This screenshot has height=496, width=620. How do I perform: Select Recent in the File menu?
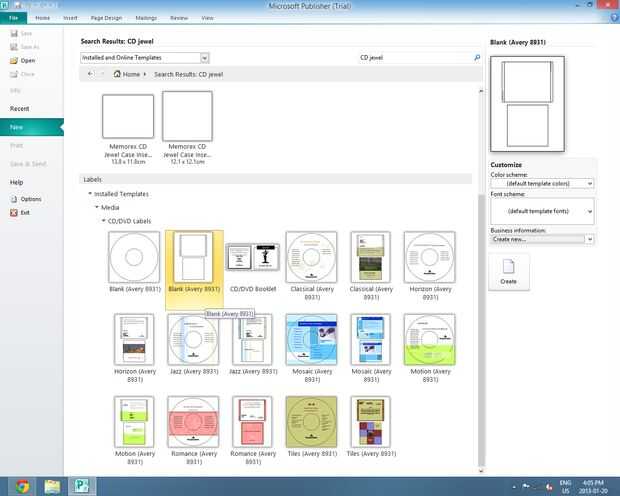19,109
